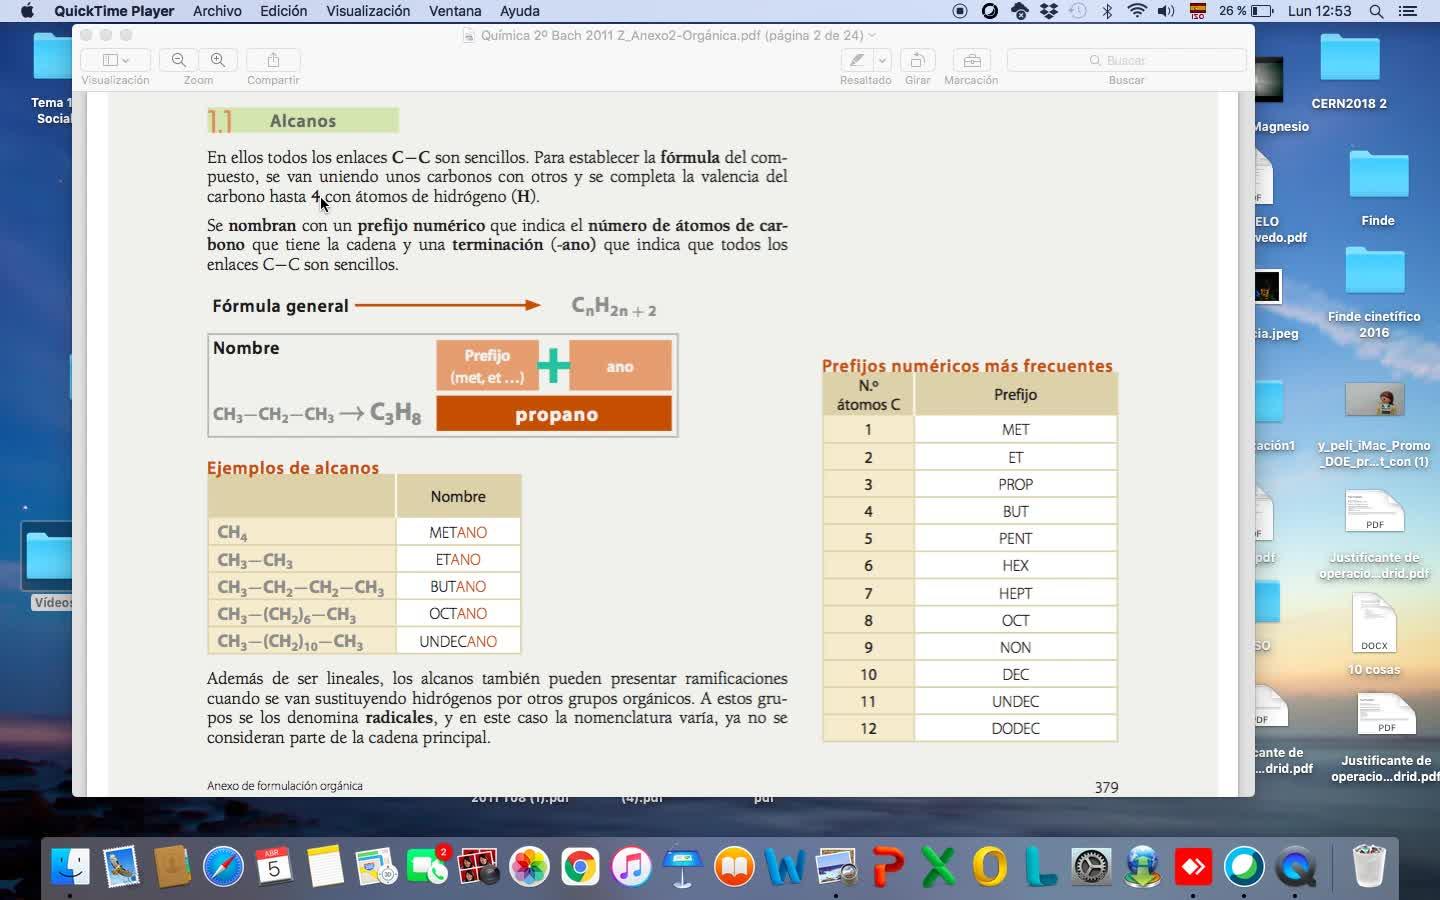This screenshot has width=1440, height=900.
Task: Open the Compartir share button
Action: pos(273,60)
